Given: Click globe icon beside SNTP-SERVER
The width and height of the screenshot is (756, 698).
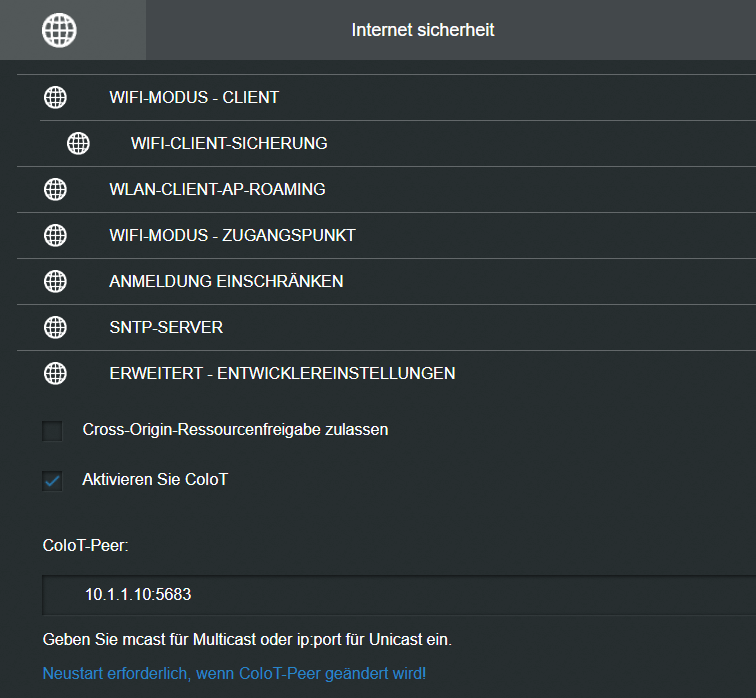Looking at the screenshot, I should click(55, 327).
